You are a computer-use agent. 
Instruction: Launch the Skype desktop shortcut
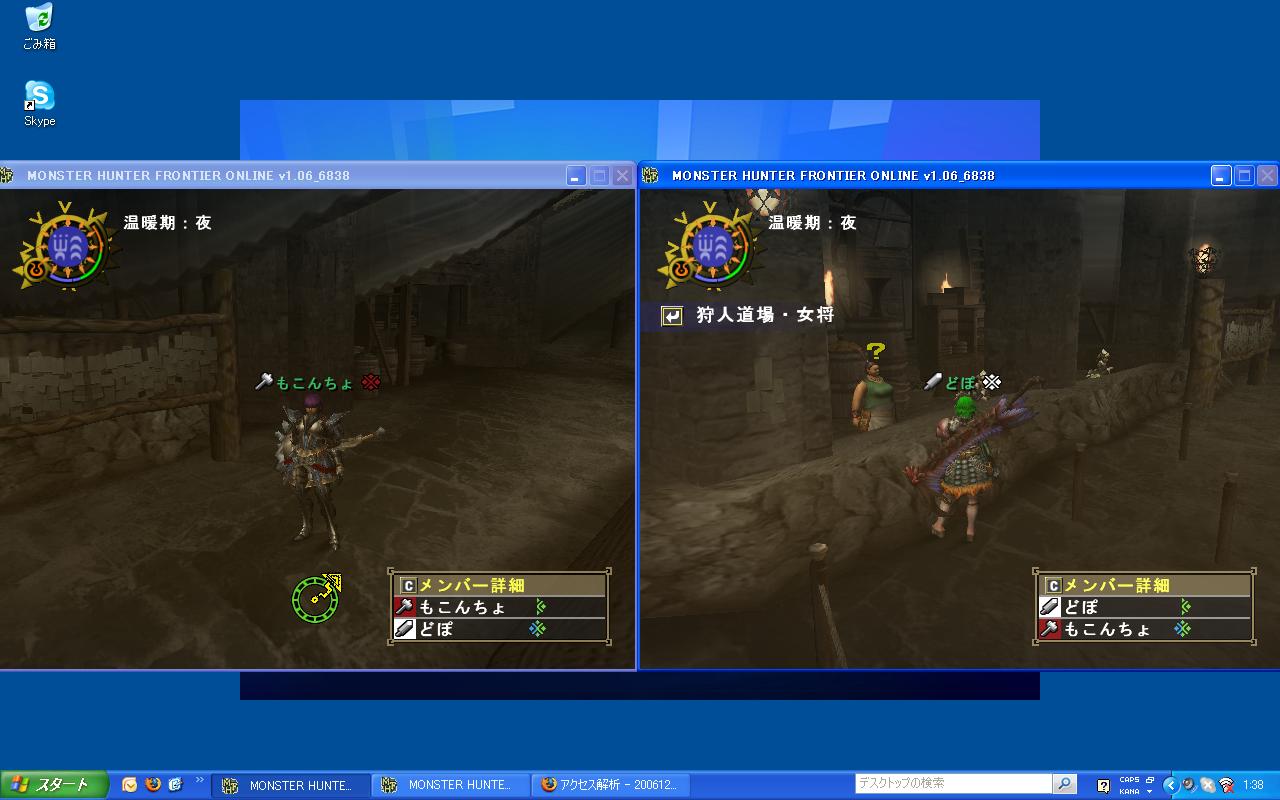(39, 103)
